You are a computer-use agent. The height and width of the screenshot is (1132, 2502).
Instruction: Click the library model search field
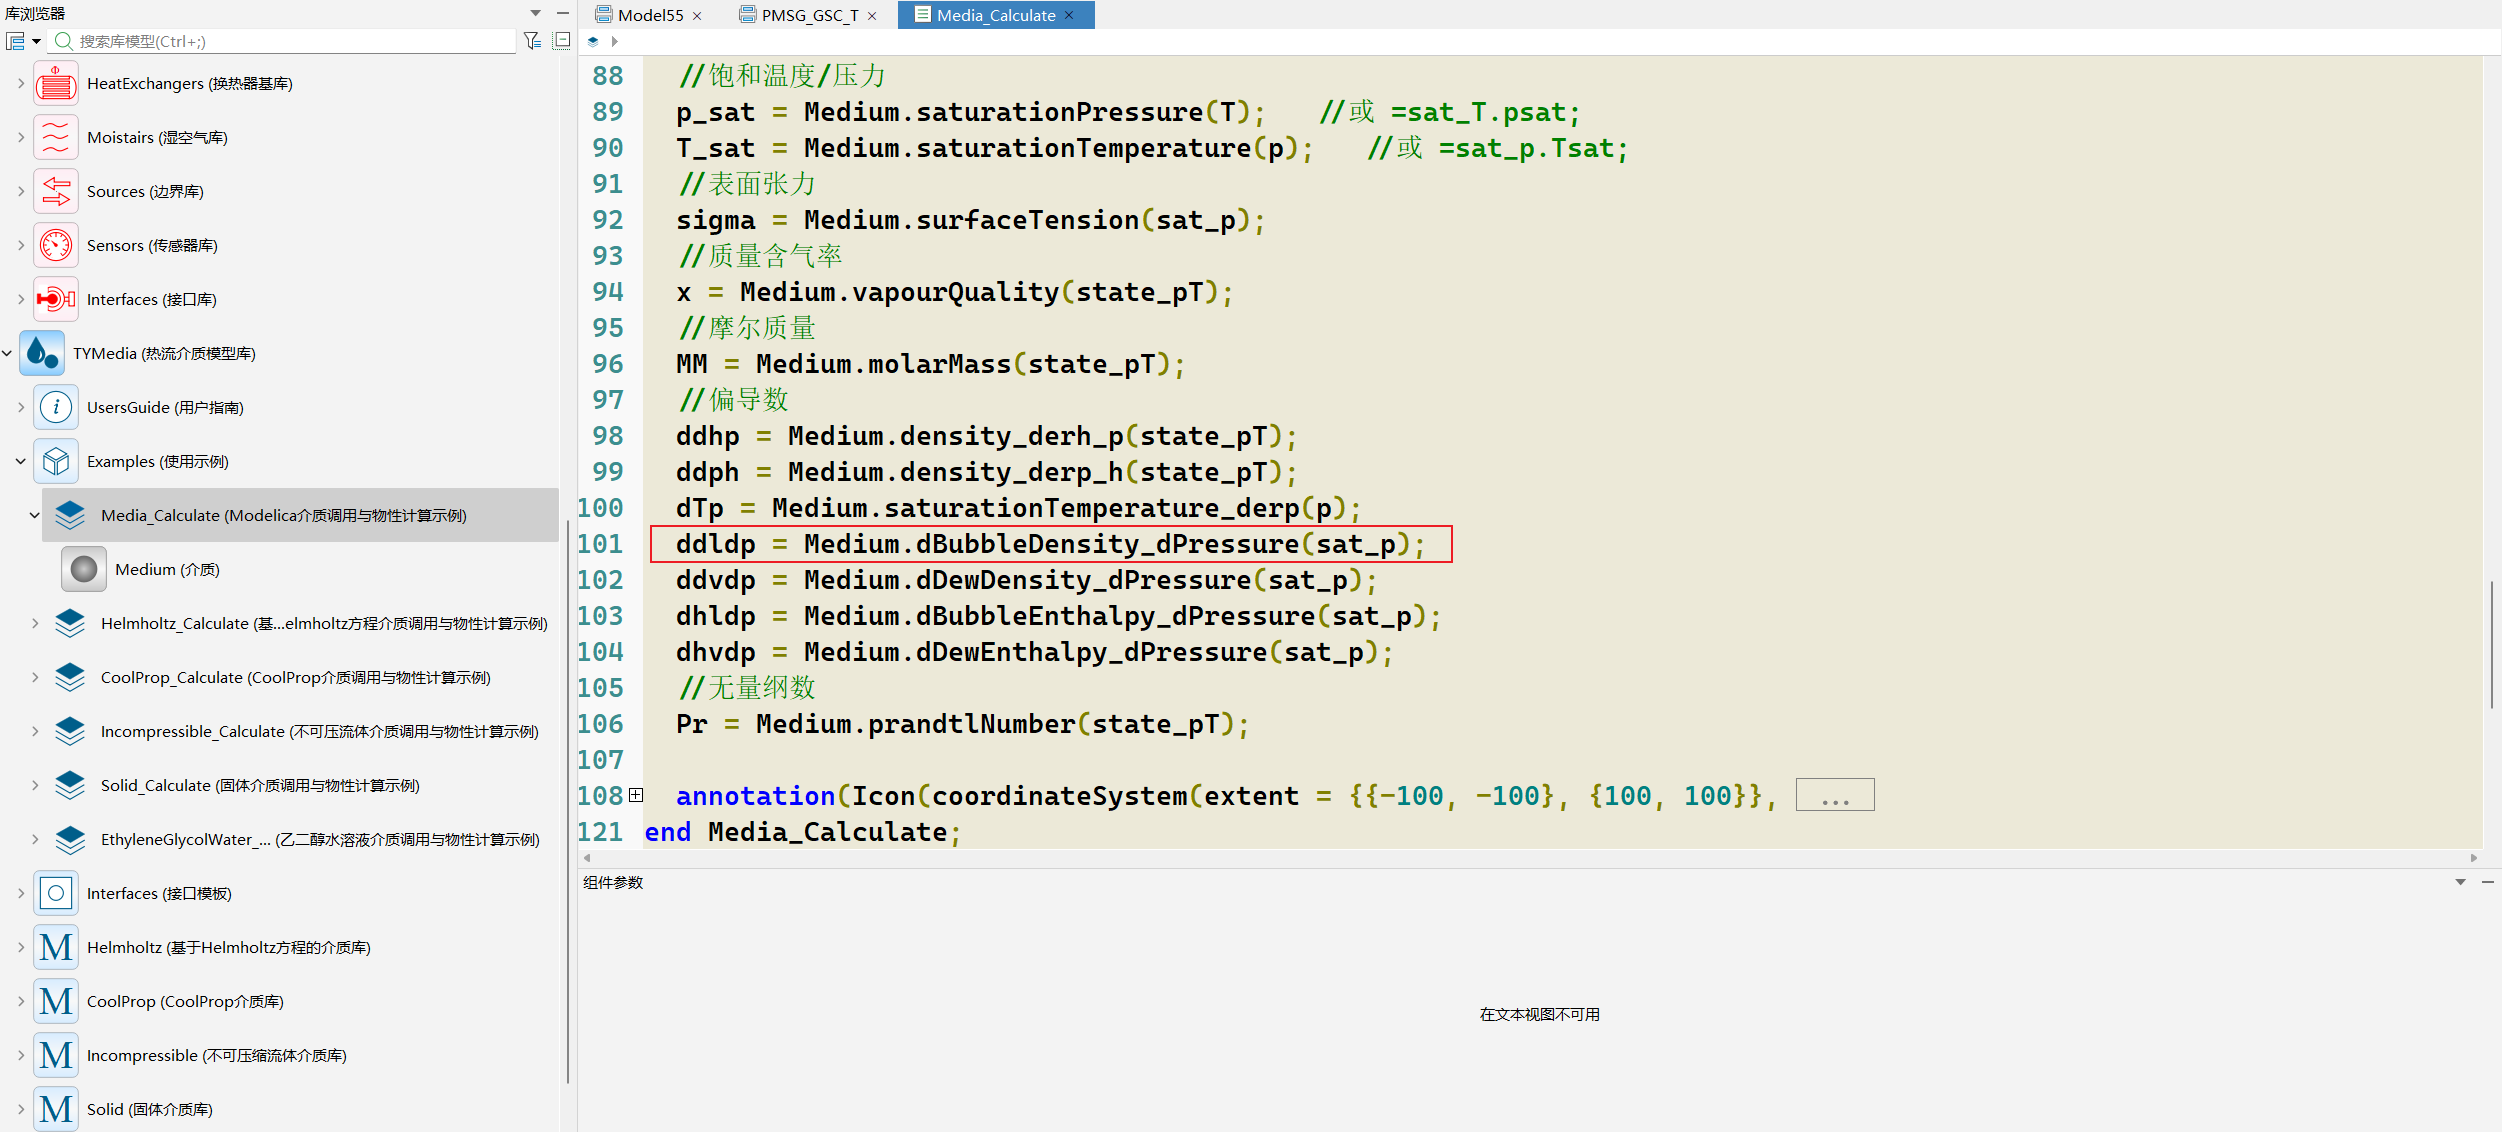click(x=285, y=41)
